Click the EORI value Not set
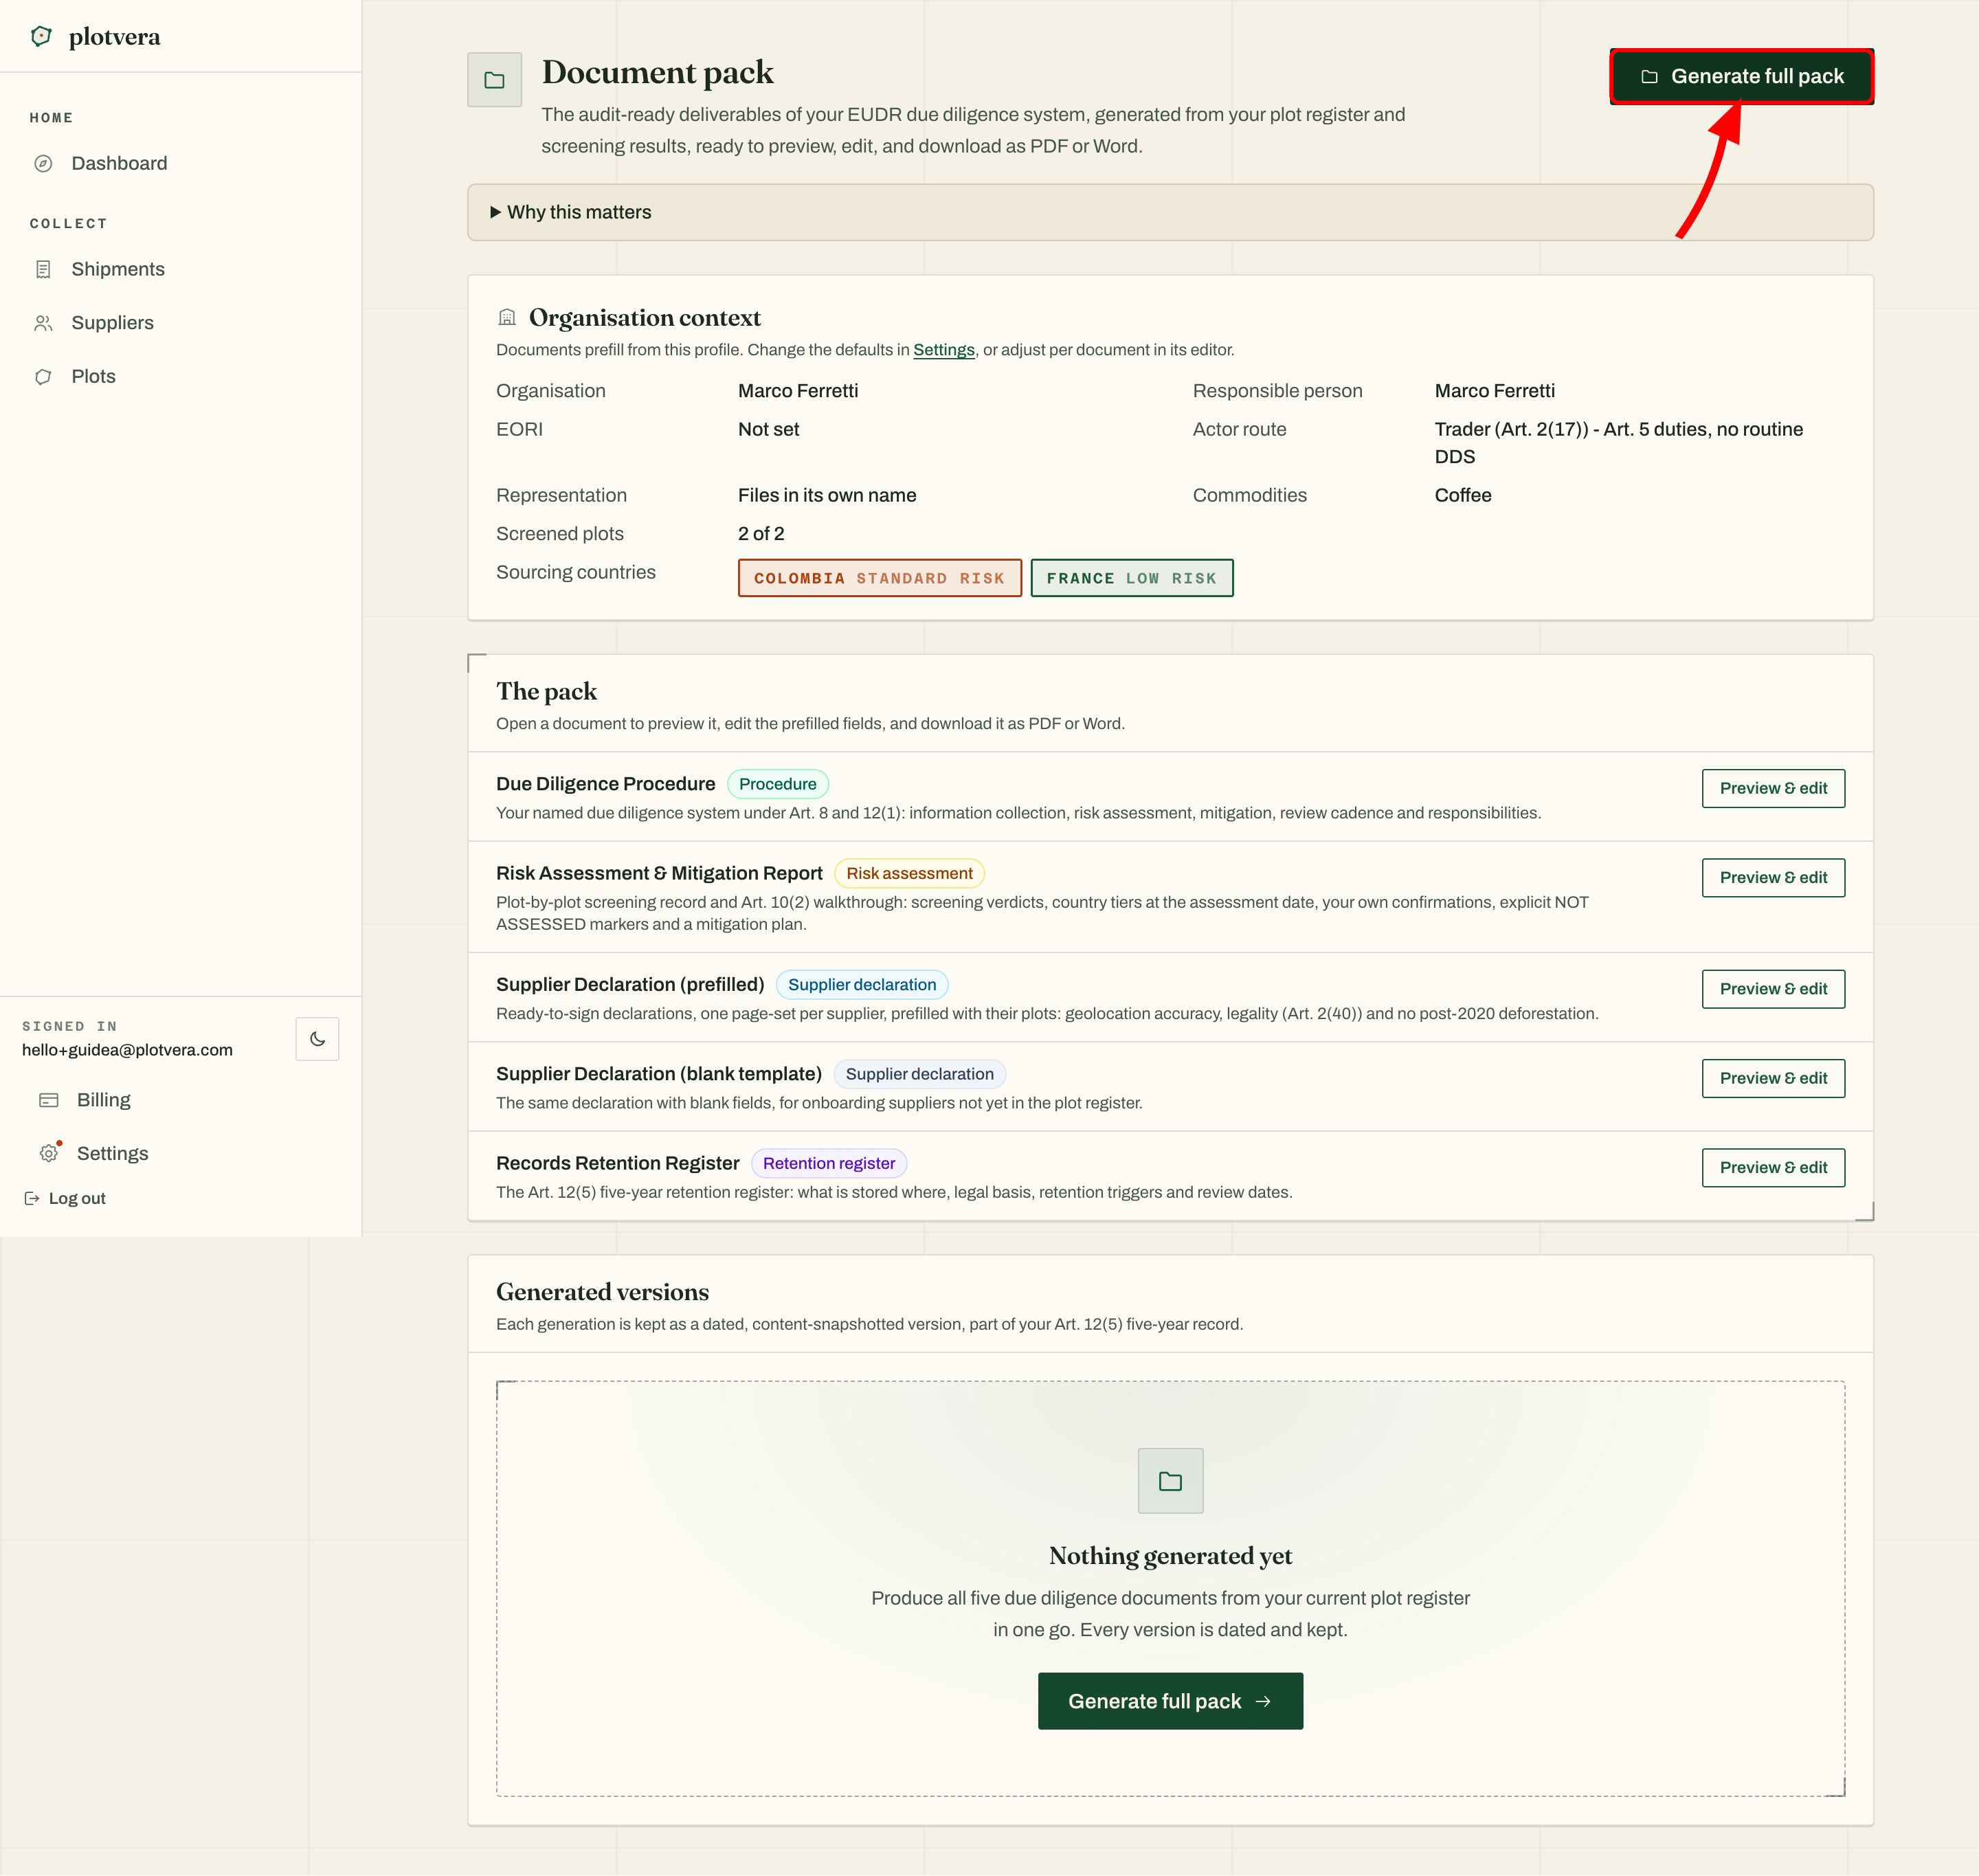Screen dimensions: 1979x1876 (768, 429)
